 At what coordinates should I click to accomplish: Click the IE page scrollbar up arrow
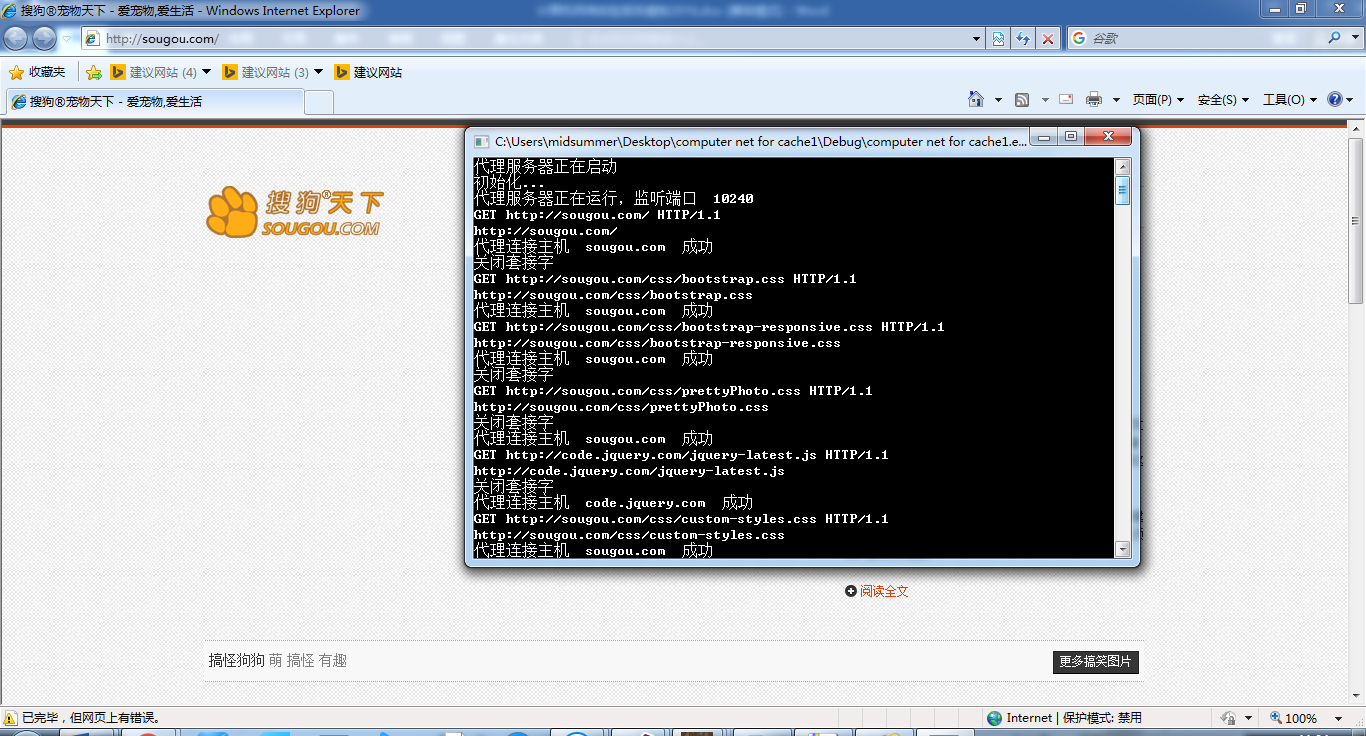click(1357, 131)
